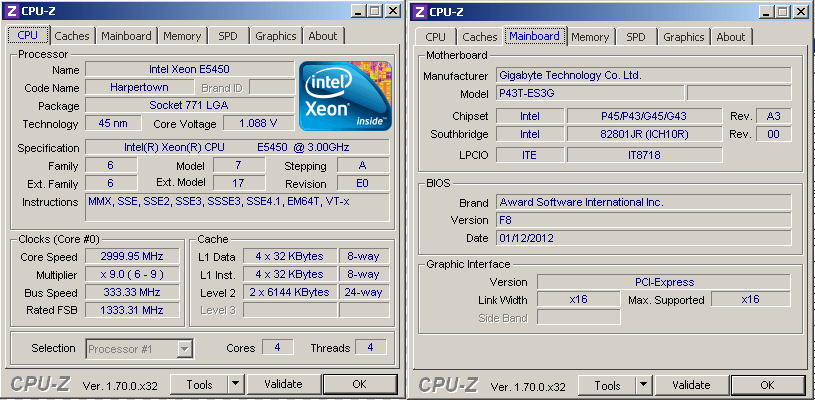Click the Socket 771 LGA package field
This screenshot has height=400, width=815.
click(x=190, y=105)
